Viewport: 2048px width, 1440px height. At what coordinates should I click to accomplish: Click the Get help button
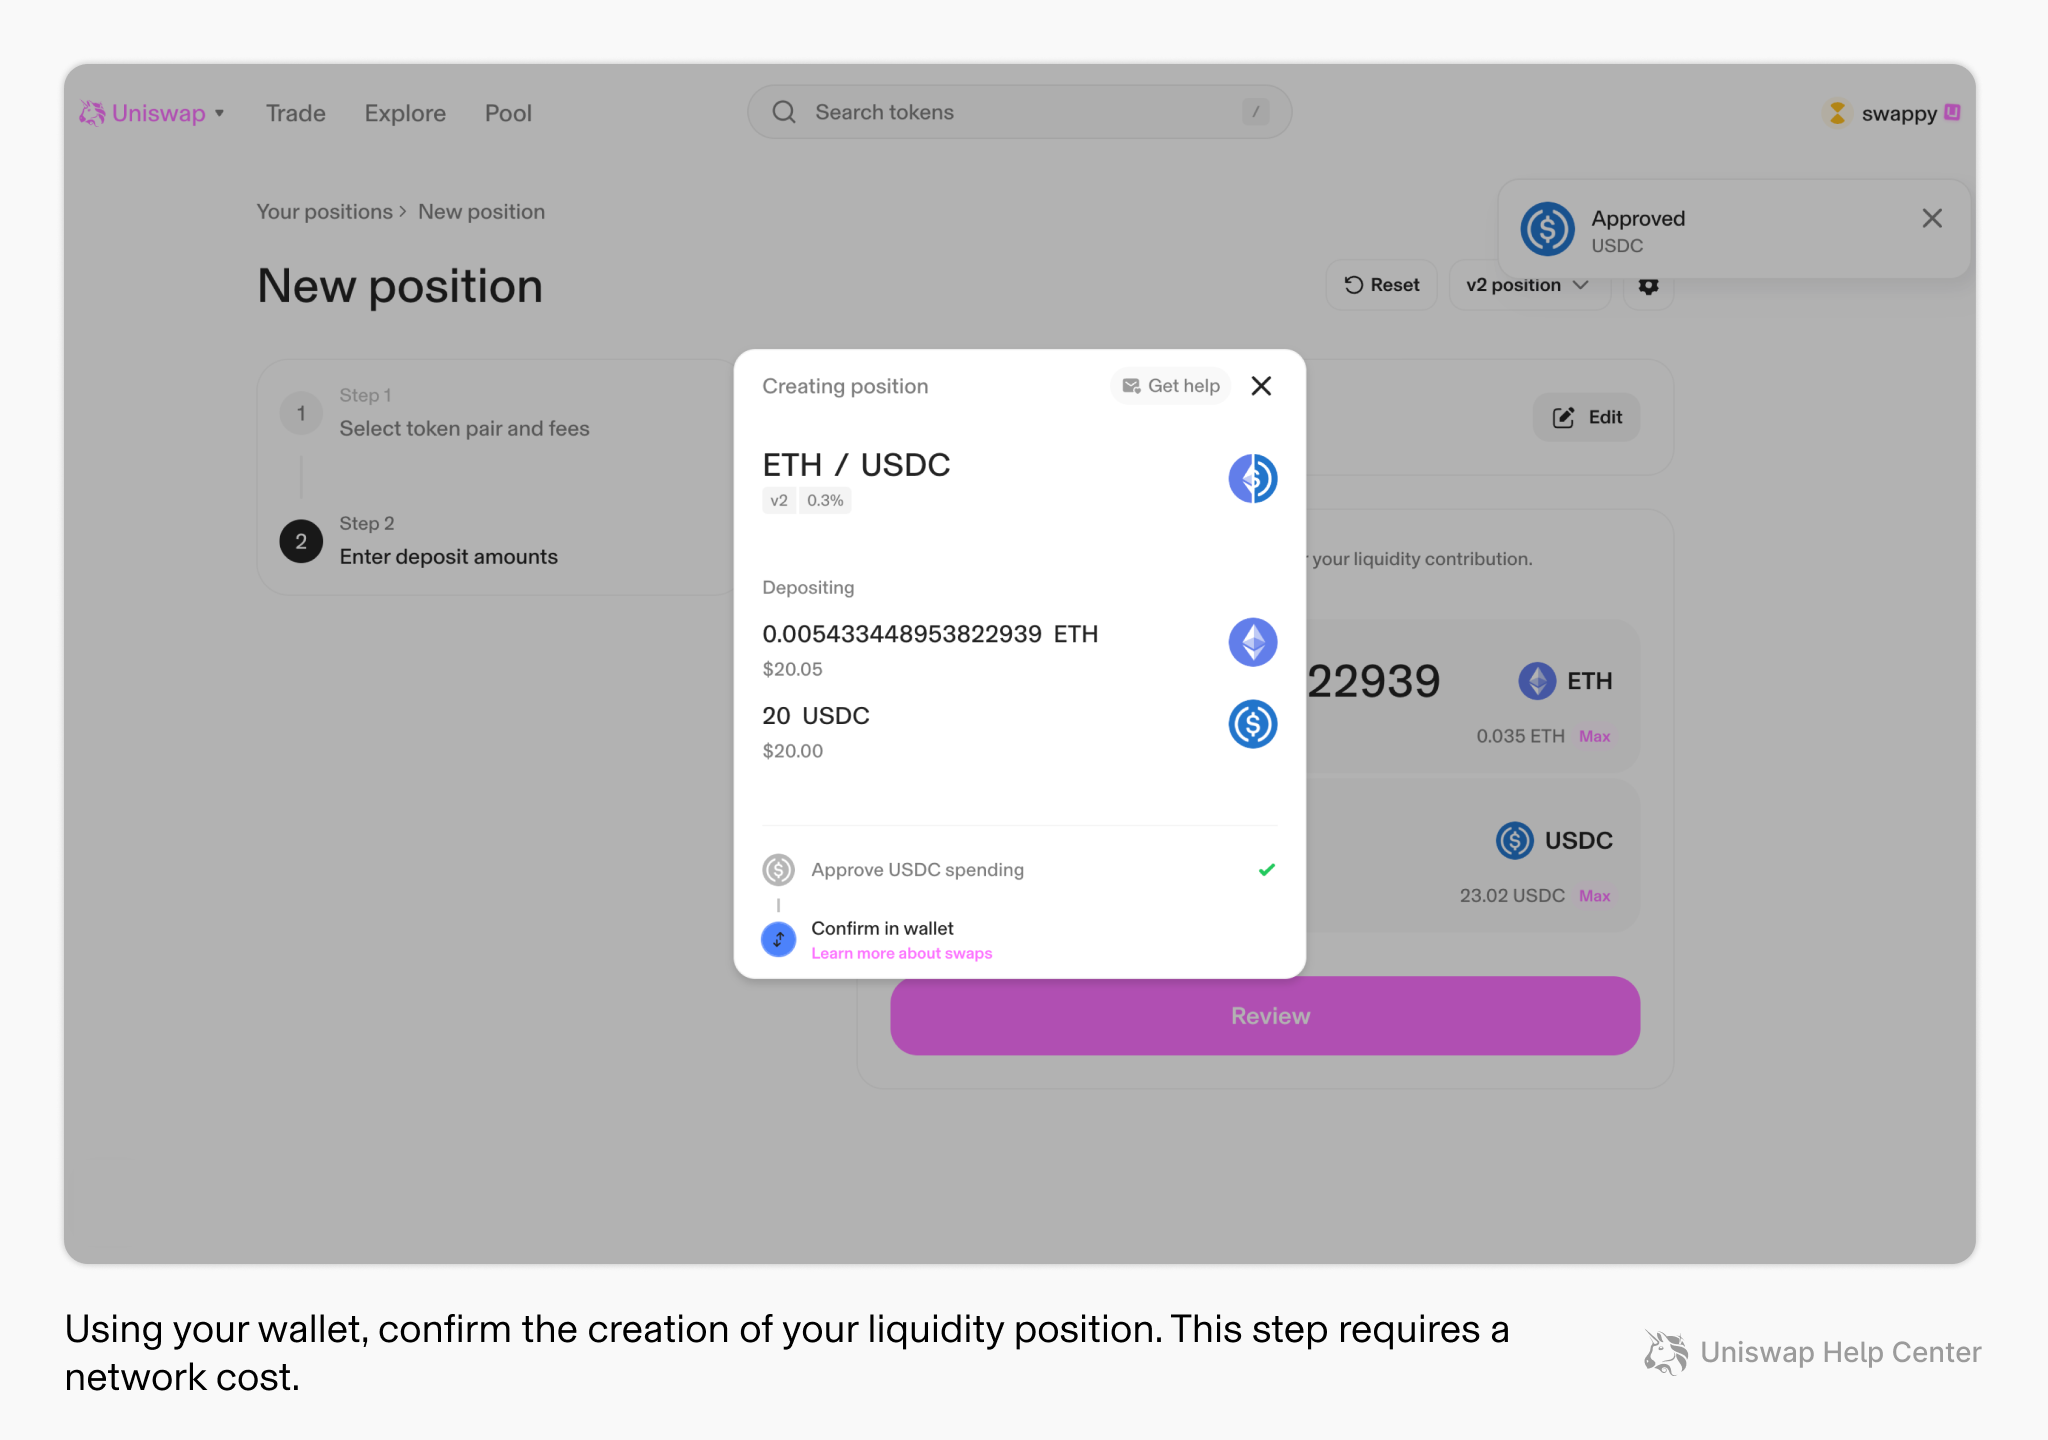click(x=1170, y=386)
